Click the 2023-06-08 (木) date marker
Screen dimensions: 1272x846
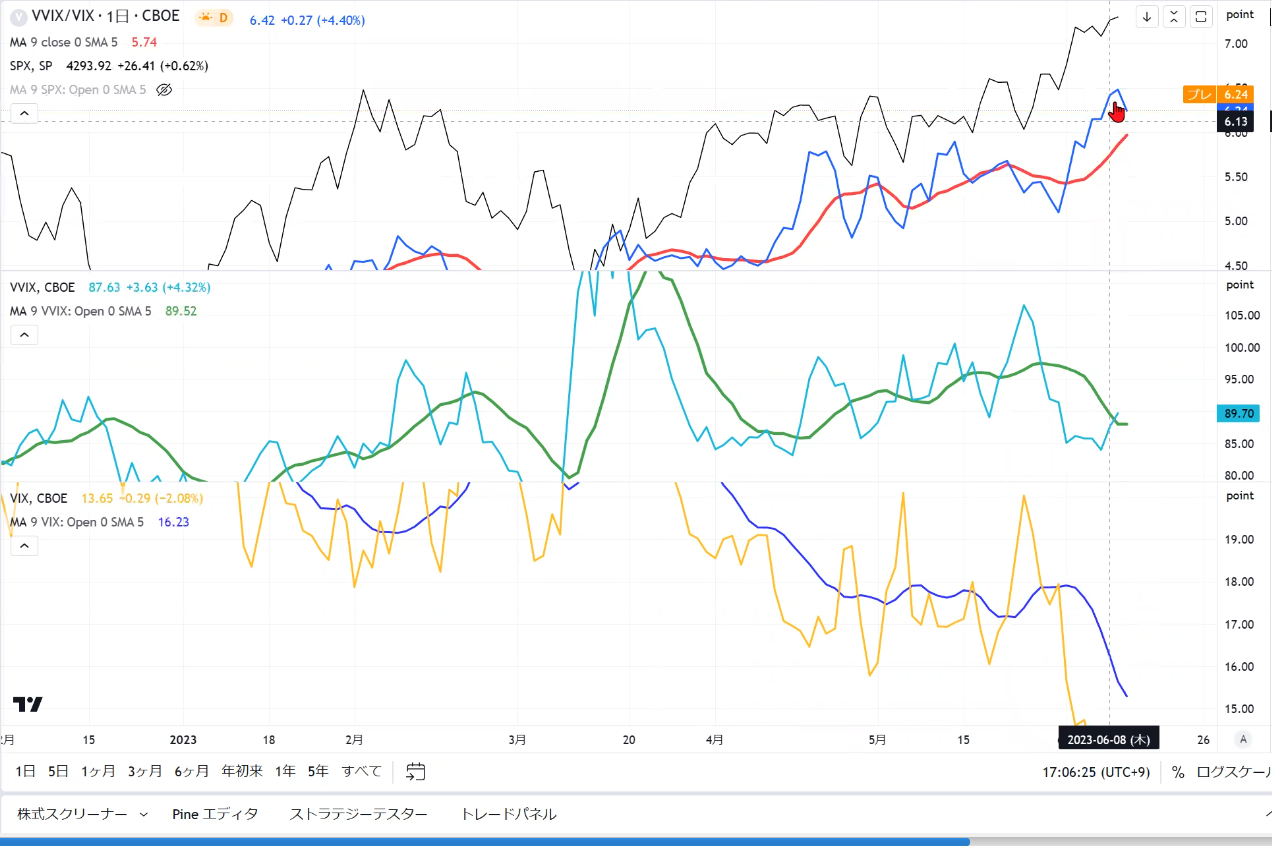coord(1109,739)
